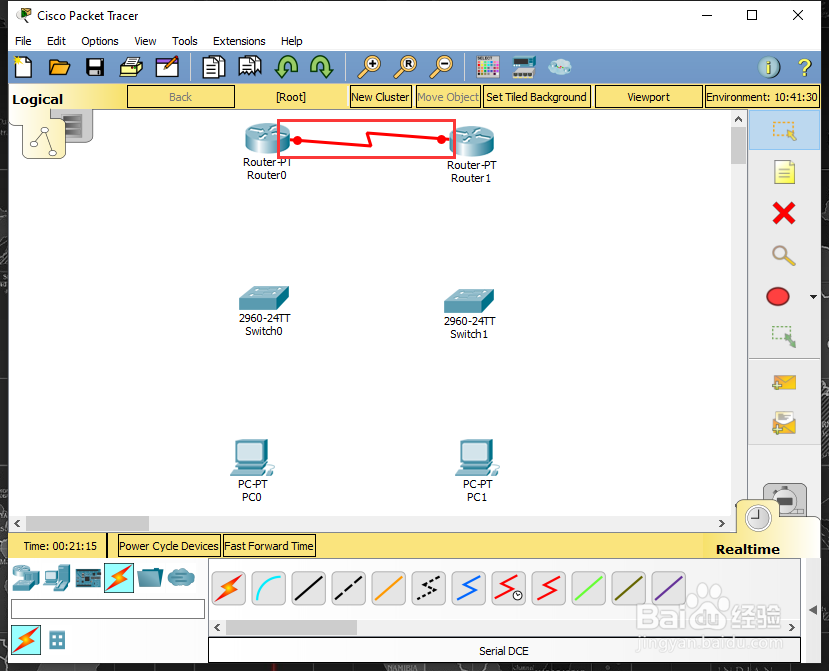
Task: Activate the Inspect magnifier tool
Action: click(784, 255)
